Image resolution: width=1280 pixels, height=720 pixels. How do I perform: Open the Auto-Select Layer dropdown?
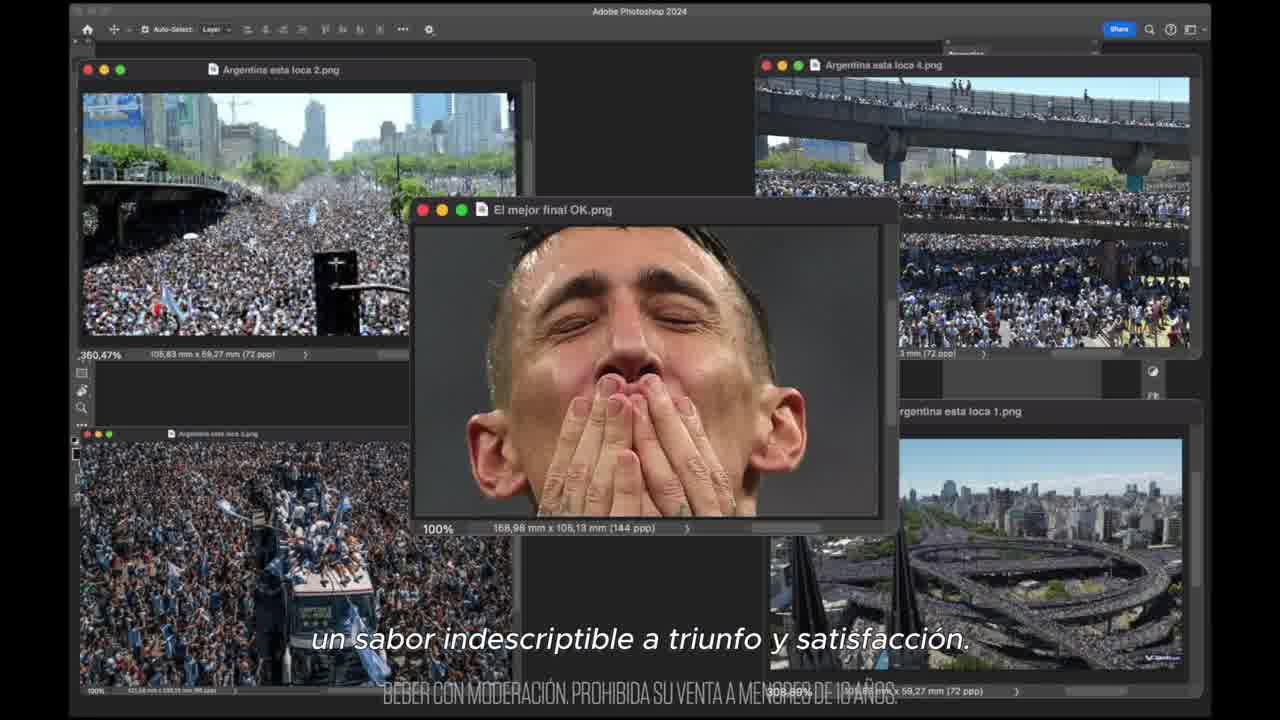click(215, 30)
